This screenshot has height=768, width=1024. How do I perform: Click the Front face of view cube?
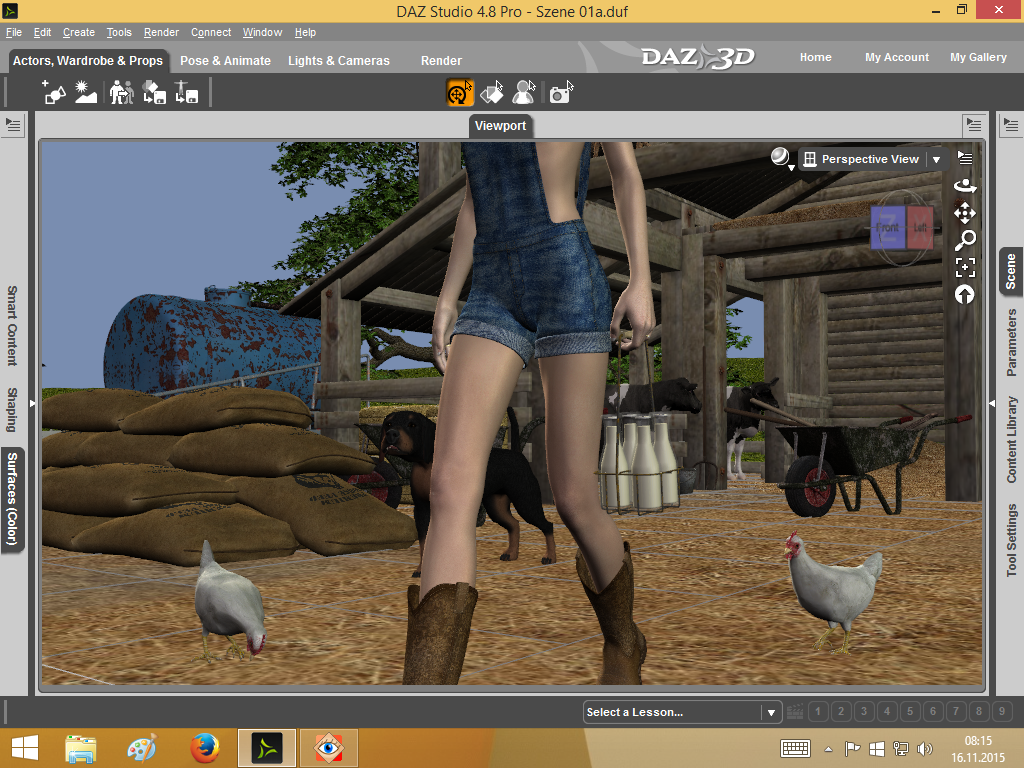click(x=888, y=227)
